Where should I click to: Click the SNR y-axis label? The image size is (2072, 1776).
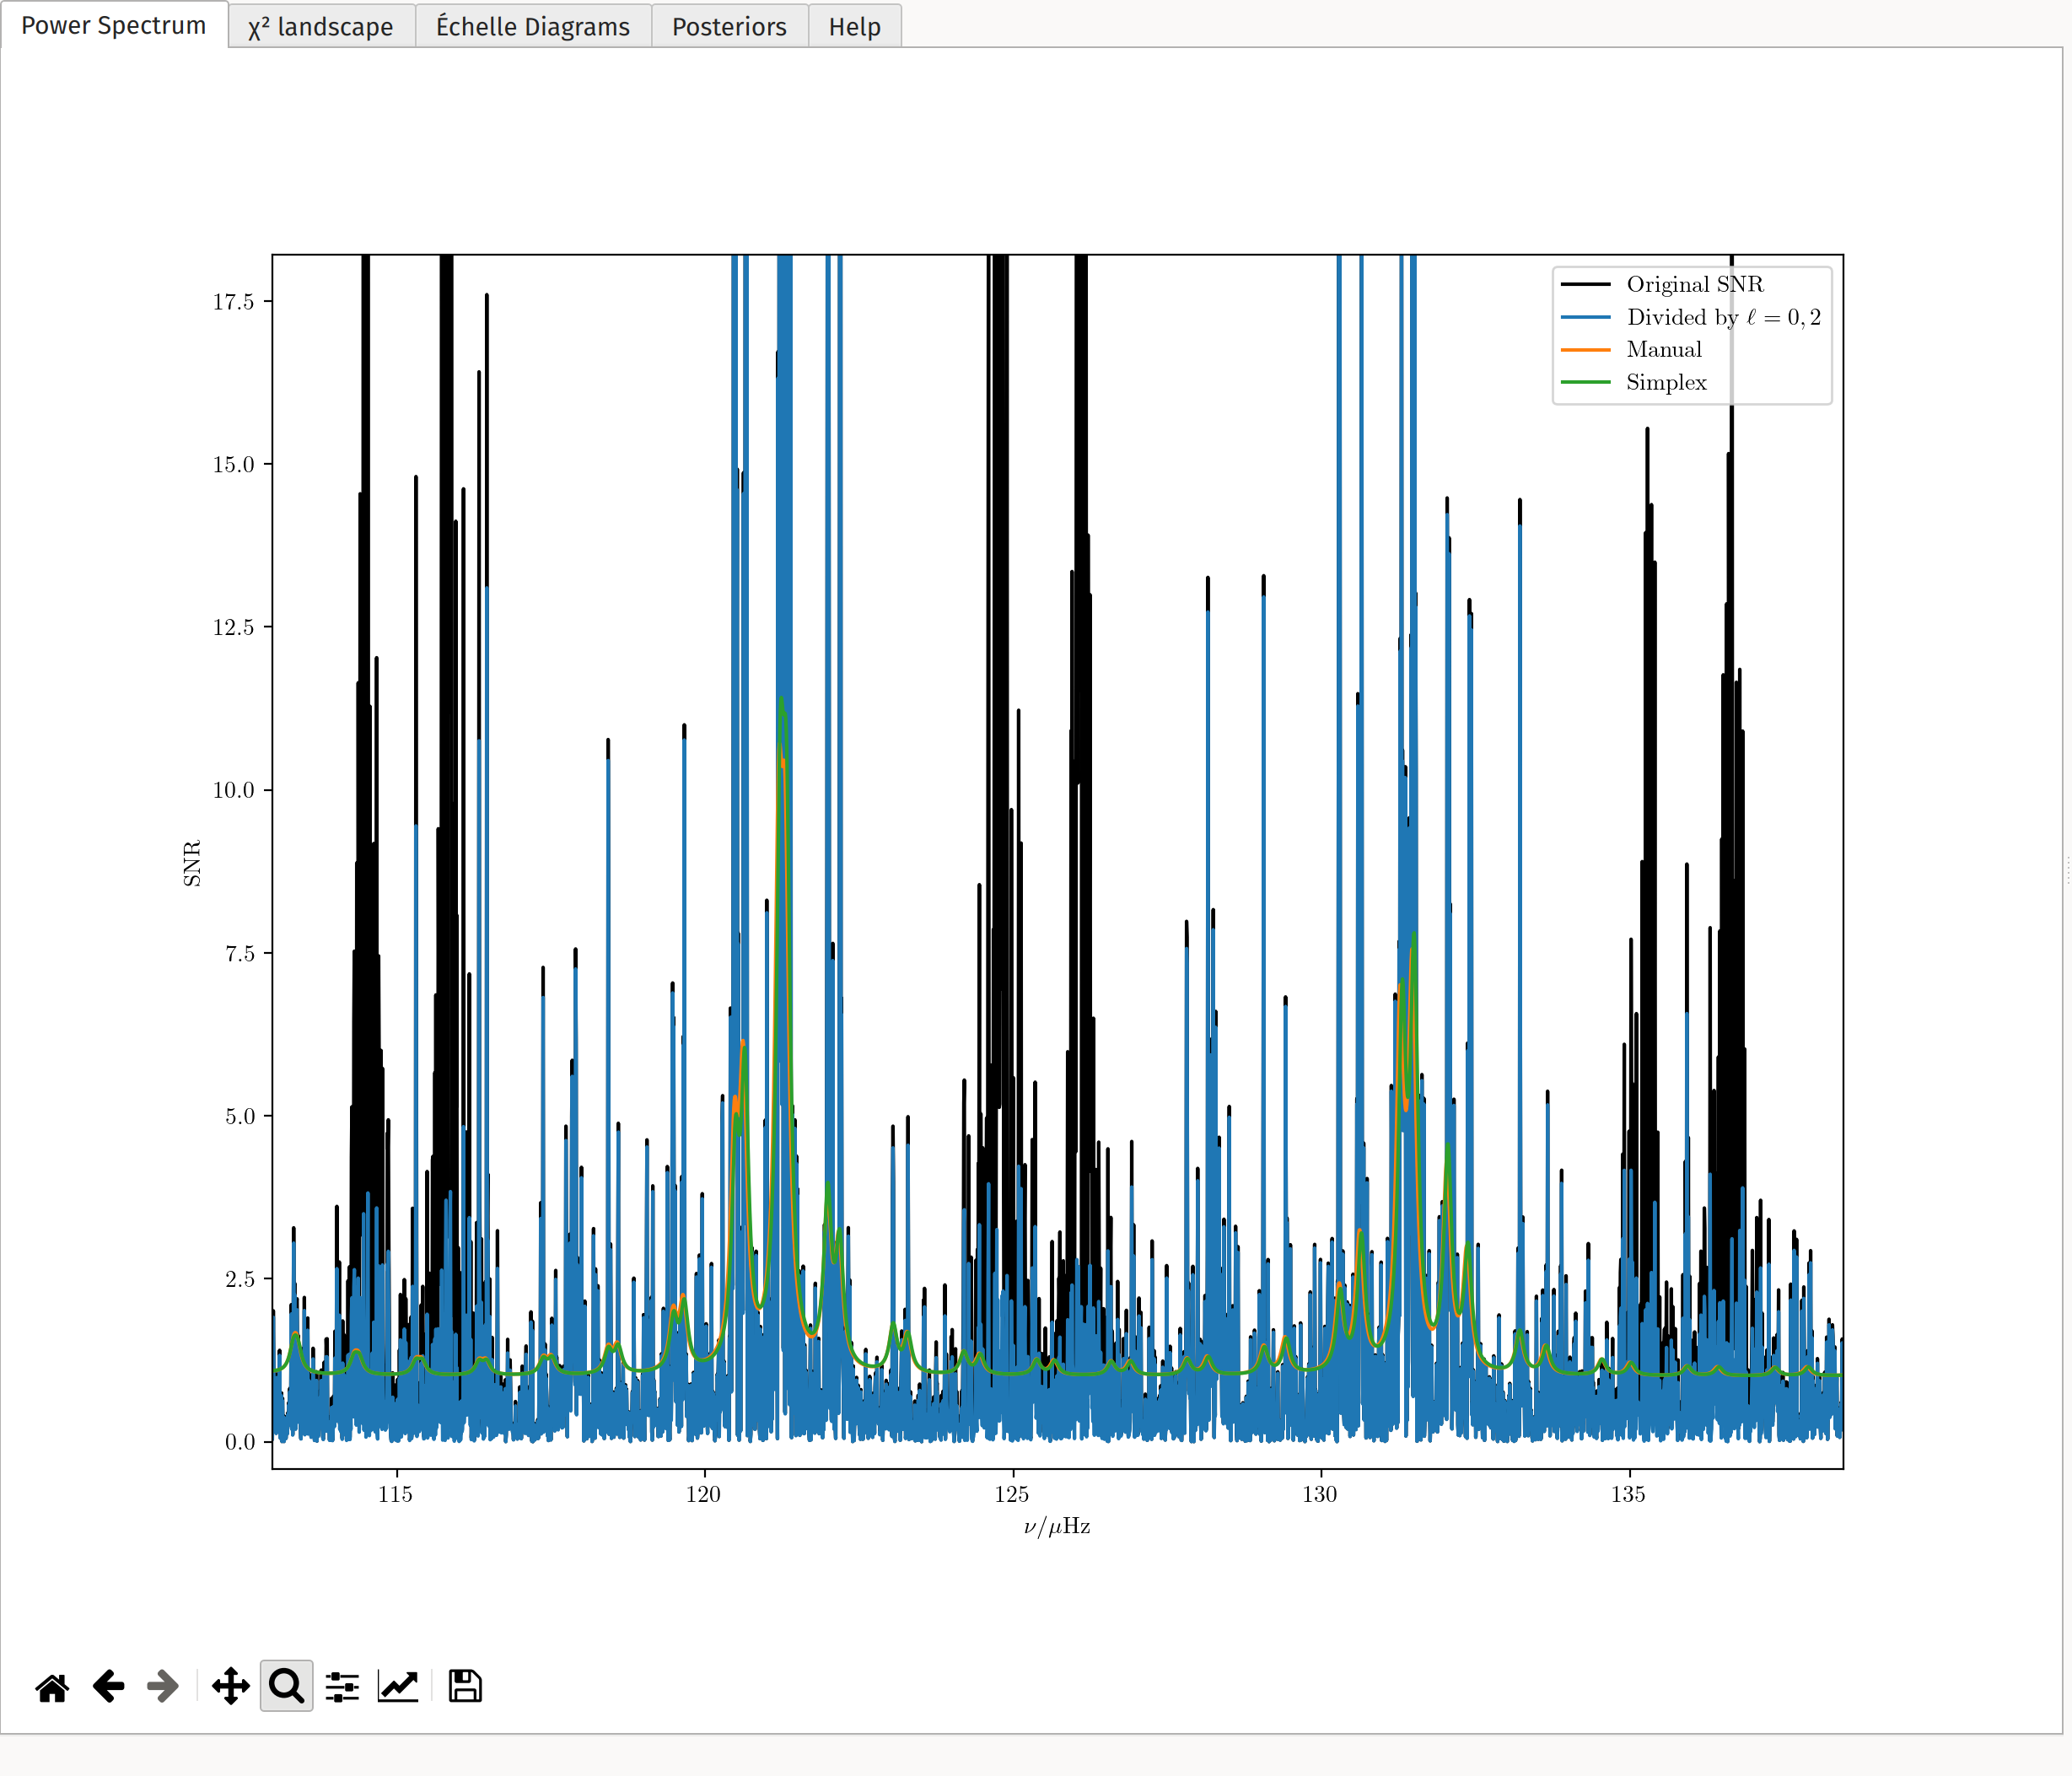[192, 862]
